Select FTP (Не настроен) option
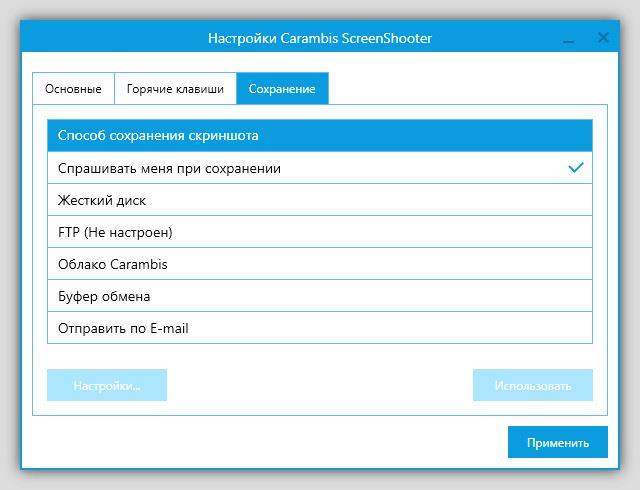Screen dimensions: 640x490 [320, 232]
